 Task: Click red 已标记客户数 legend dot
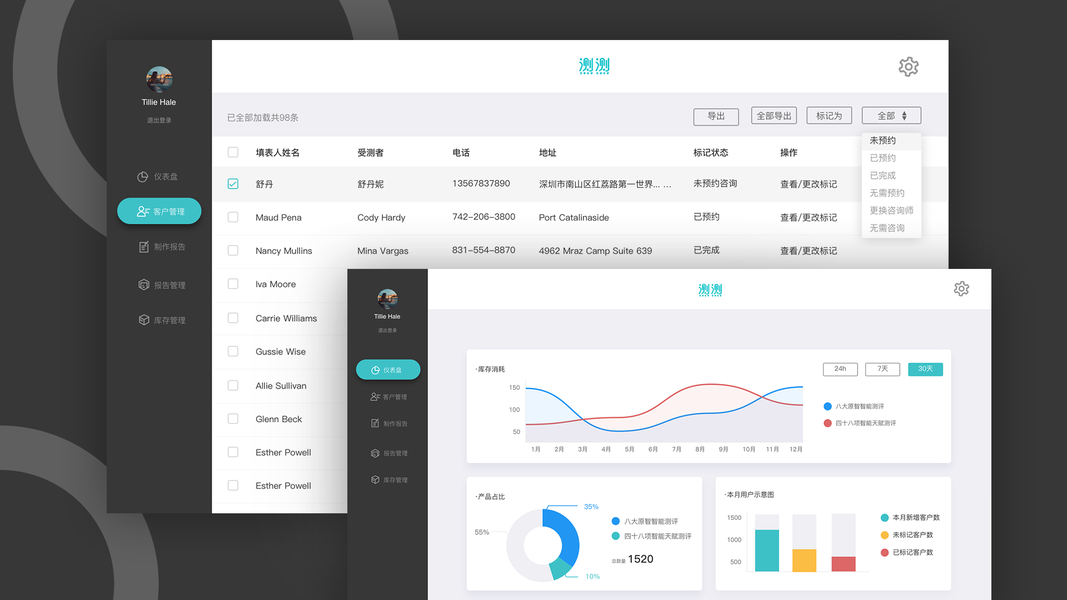[885, 552]
